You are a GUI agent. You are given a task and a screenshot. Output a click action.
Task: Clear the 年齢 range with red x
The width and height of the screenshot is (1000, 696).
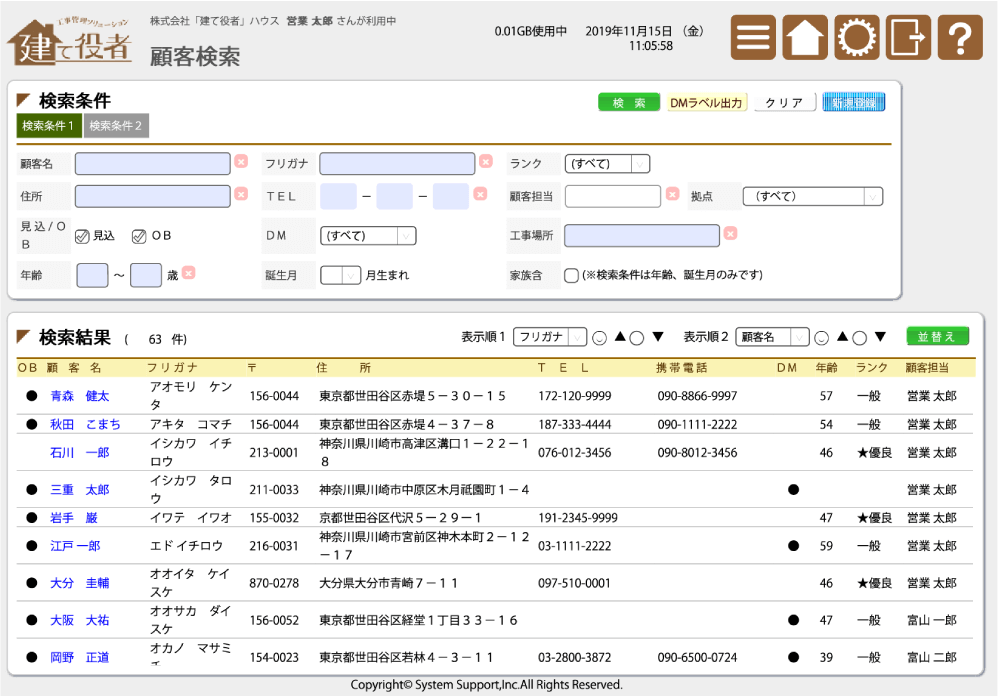[x=189, y=273]
